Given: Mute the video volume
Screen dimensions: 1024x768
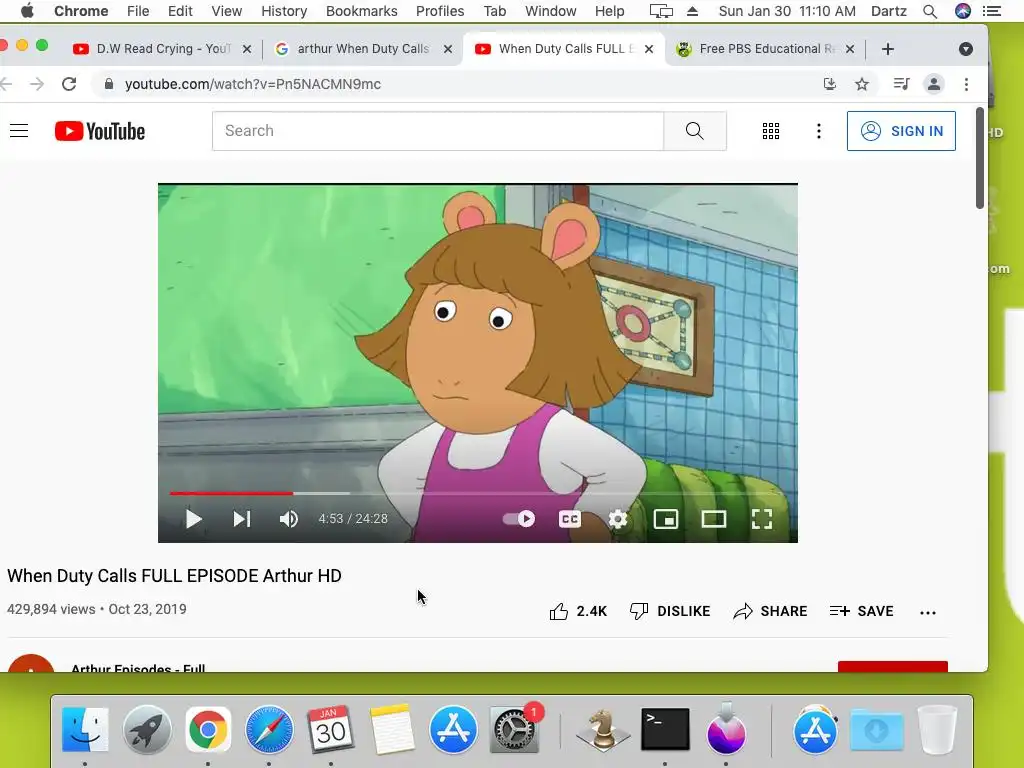Looking at the screenshot, I should (x=289, y=519).
